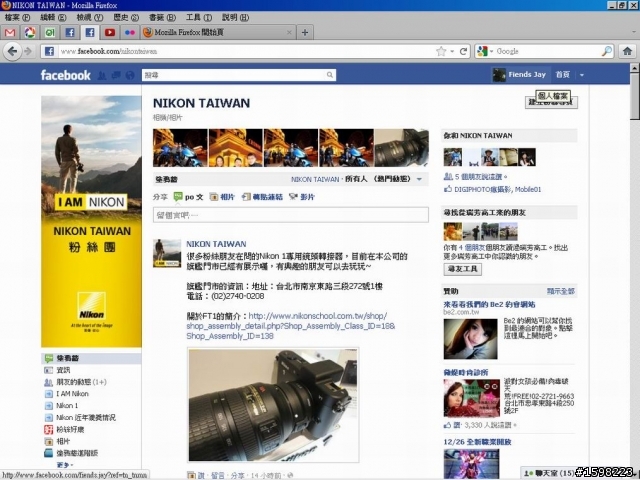This screenshot has width=640, height=480.
Task: Open the Nikon 1 camera post photo
Action: pos(273,405)
